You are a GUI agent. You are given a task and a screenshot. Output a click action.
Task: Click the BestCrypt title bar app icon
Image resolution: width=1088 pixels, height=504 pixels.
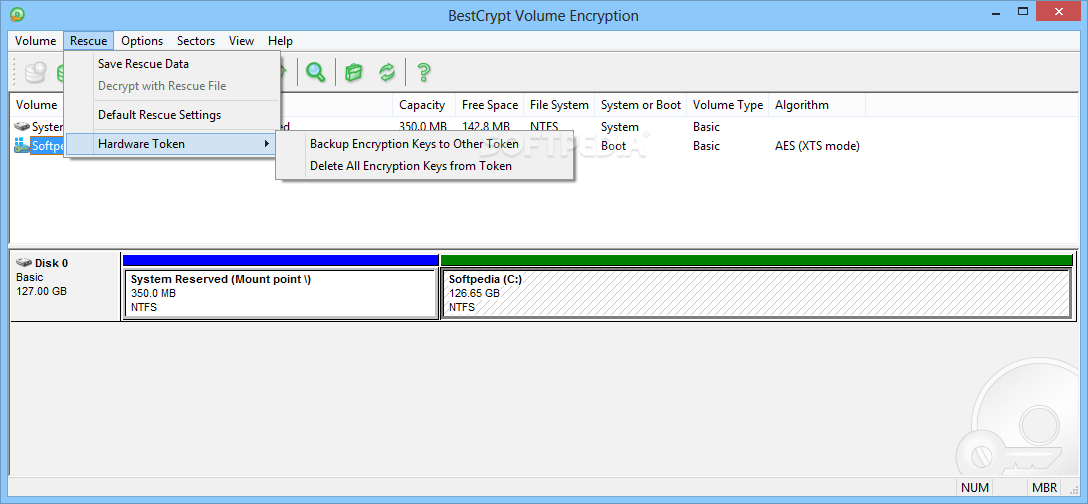pos(17,14)
